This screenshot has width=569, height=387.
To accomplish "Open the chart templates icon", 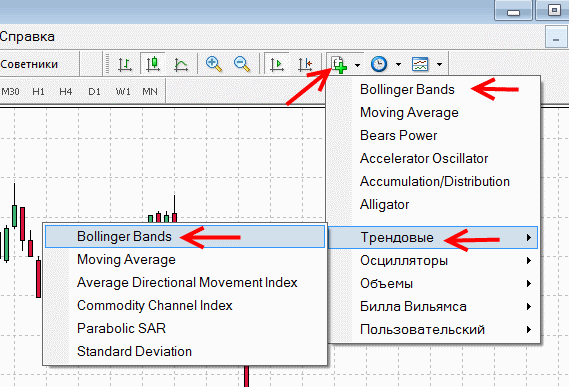I will pyautogui.click(x=420, y=64).
